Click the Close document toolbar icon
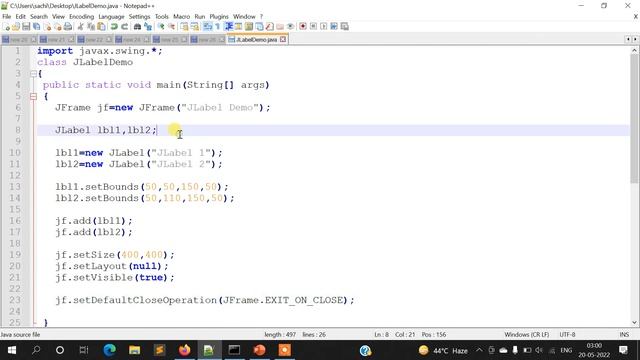This screenshot has height=360, width=640. point(47,27)
